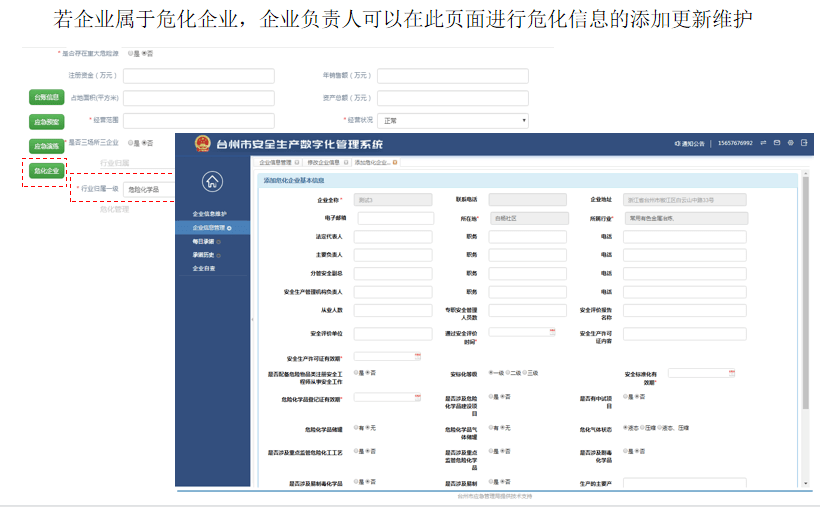Select 是 for 是否有中试项目
820x507 pixels.
[625, 397]
